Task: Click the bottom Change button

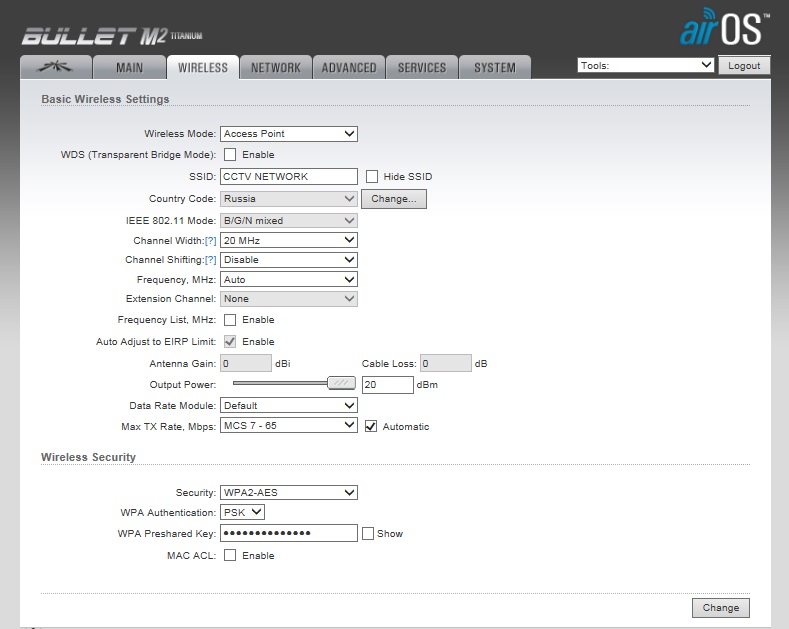Action: click(x=721, y=608)
